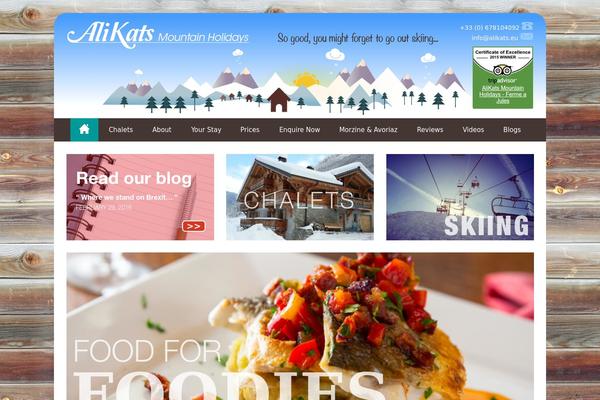Open Morzine & Avoriaz menu item

tap(368, 130)
